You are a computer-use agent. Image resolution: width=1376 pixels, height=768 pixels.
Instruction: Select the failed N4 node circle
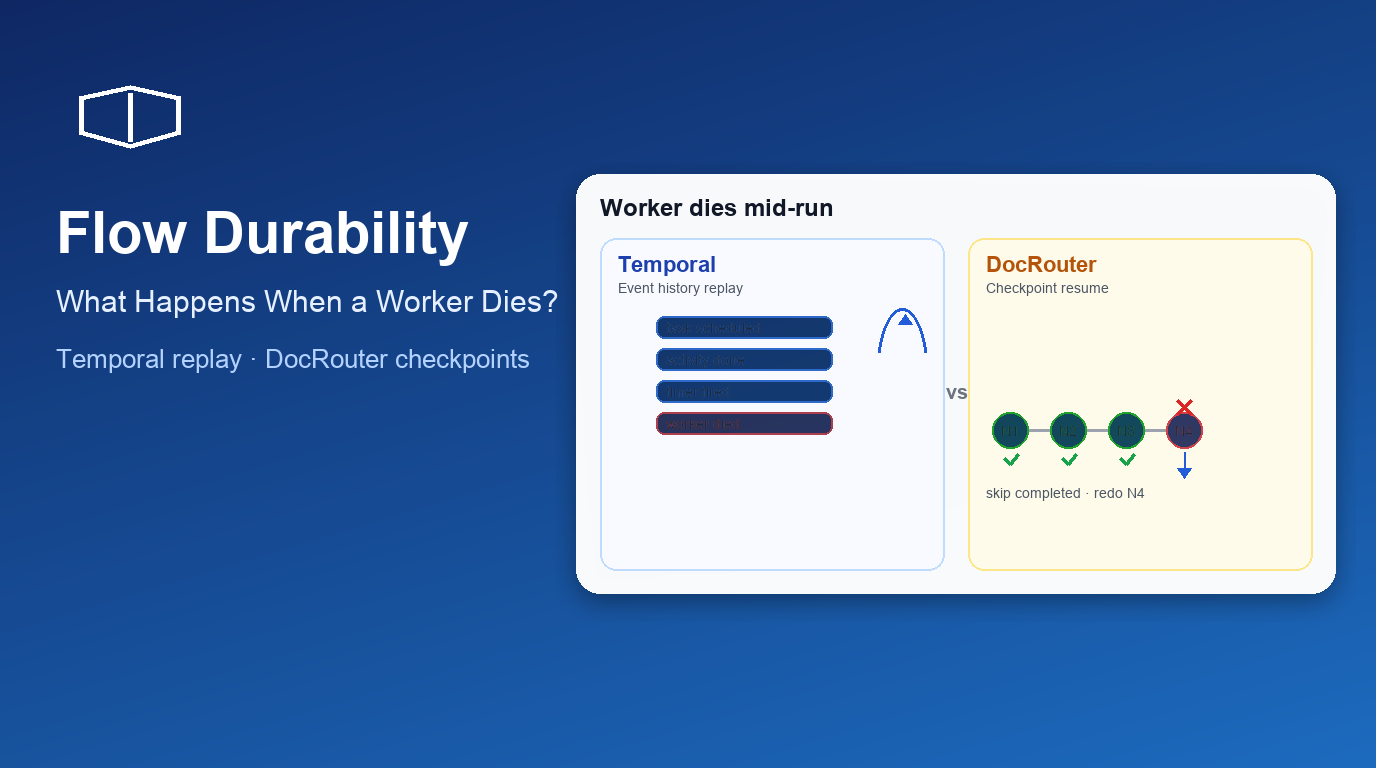[x=1184, y=430]
